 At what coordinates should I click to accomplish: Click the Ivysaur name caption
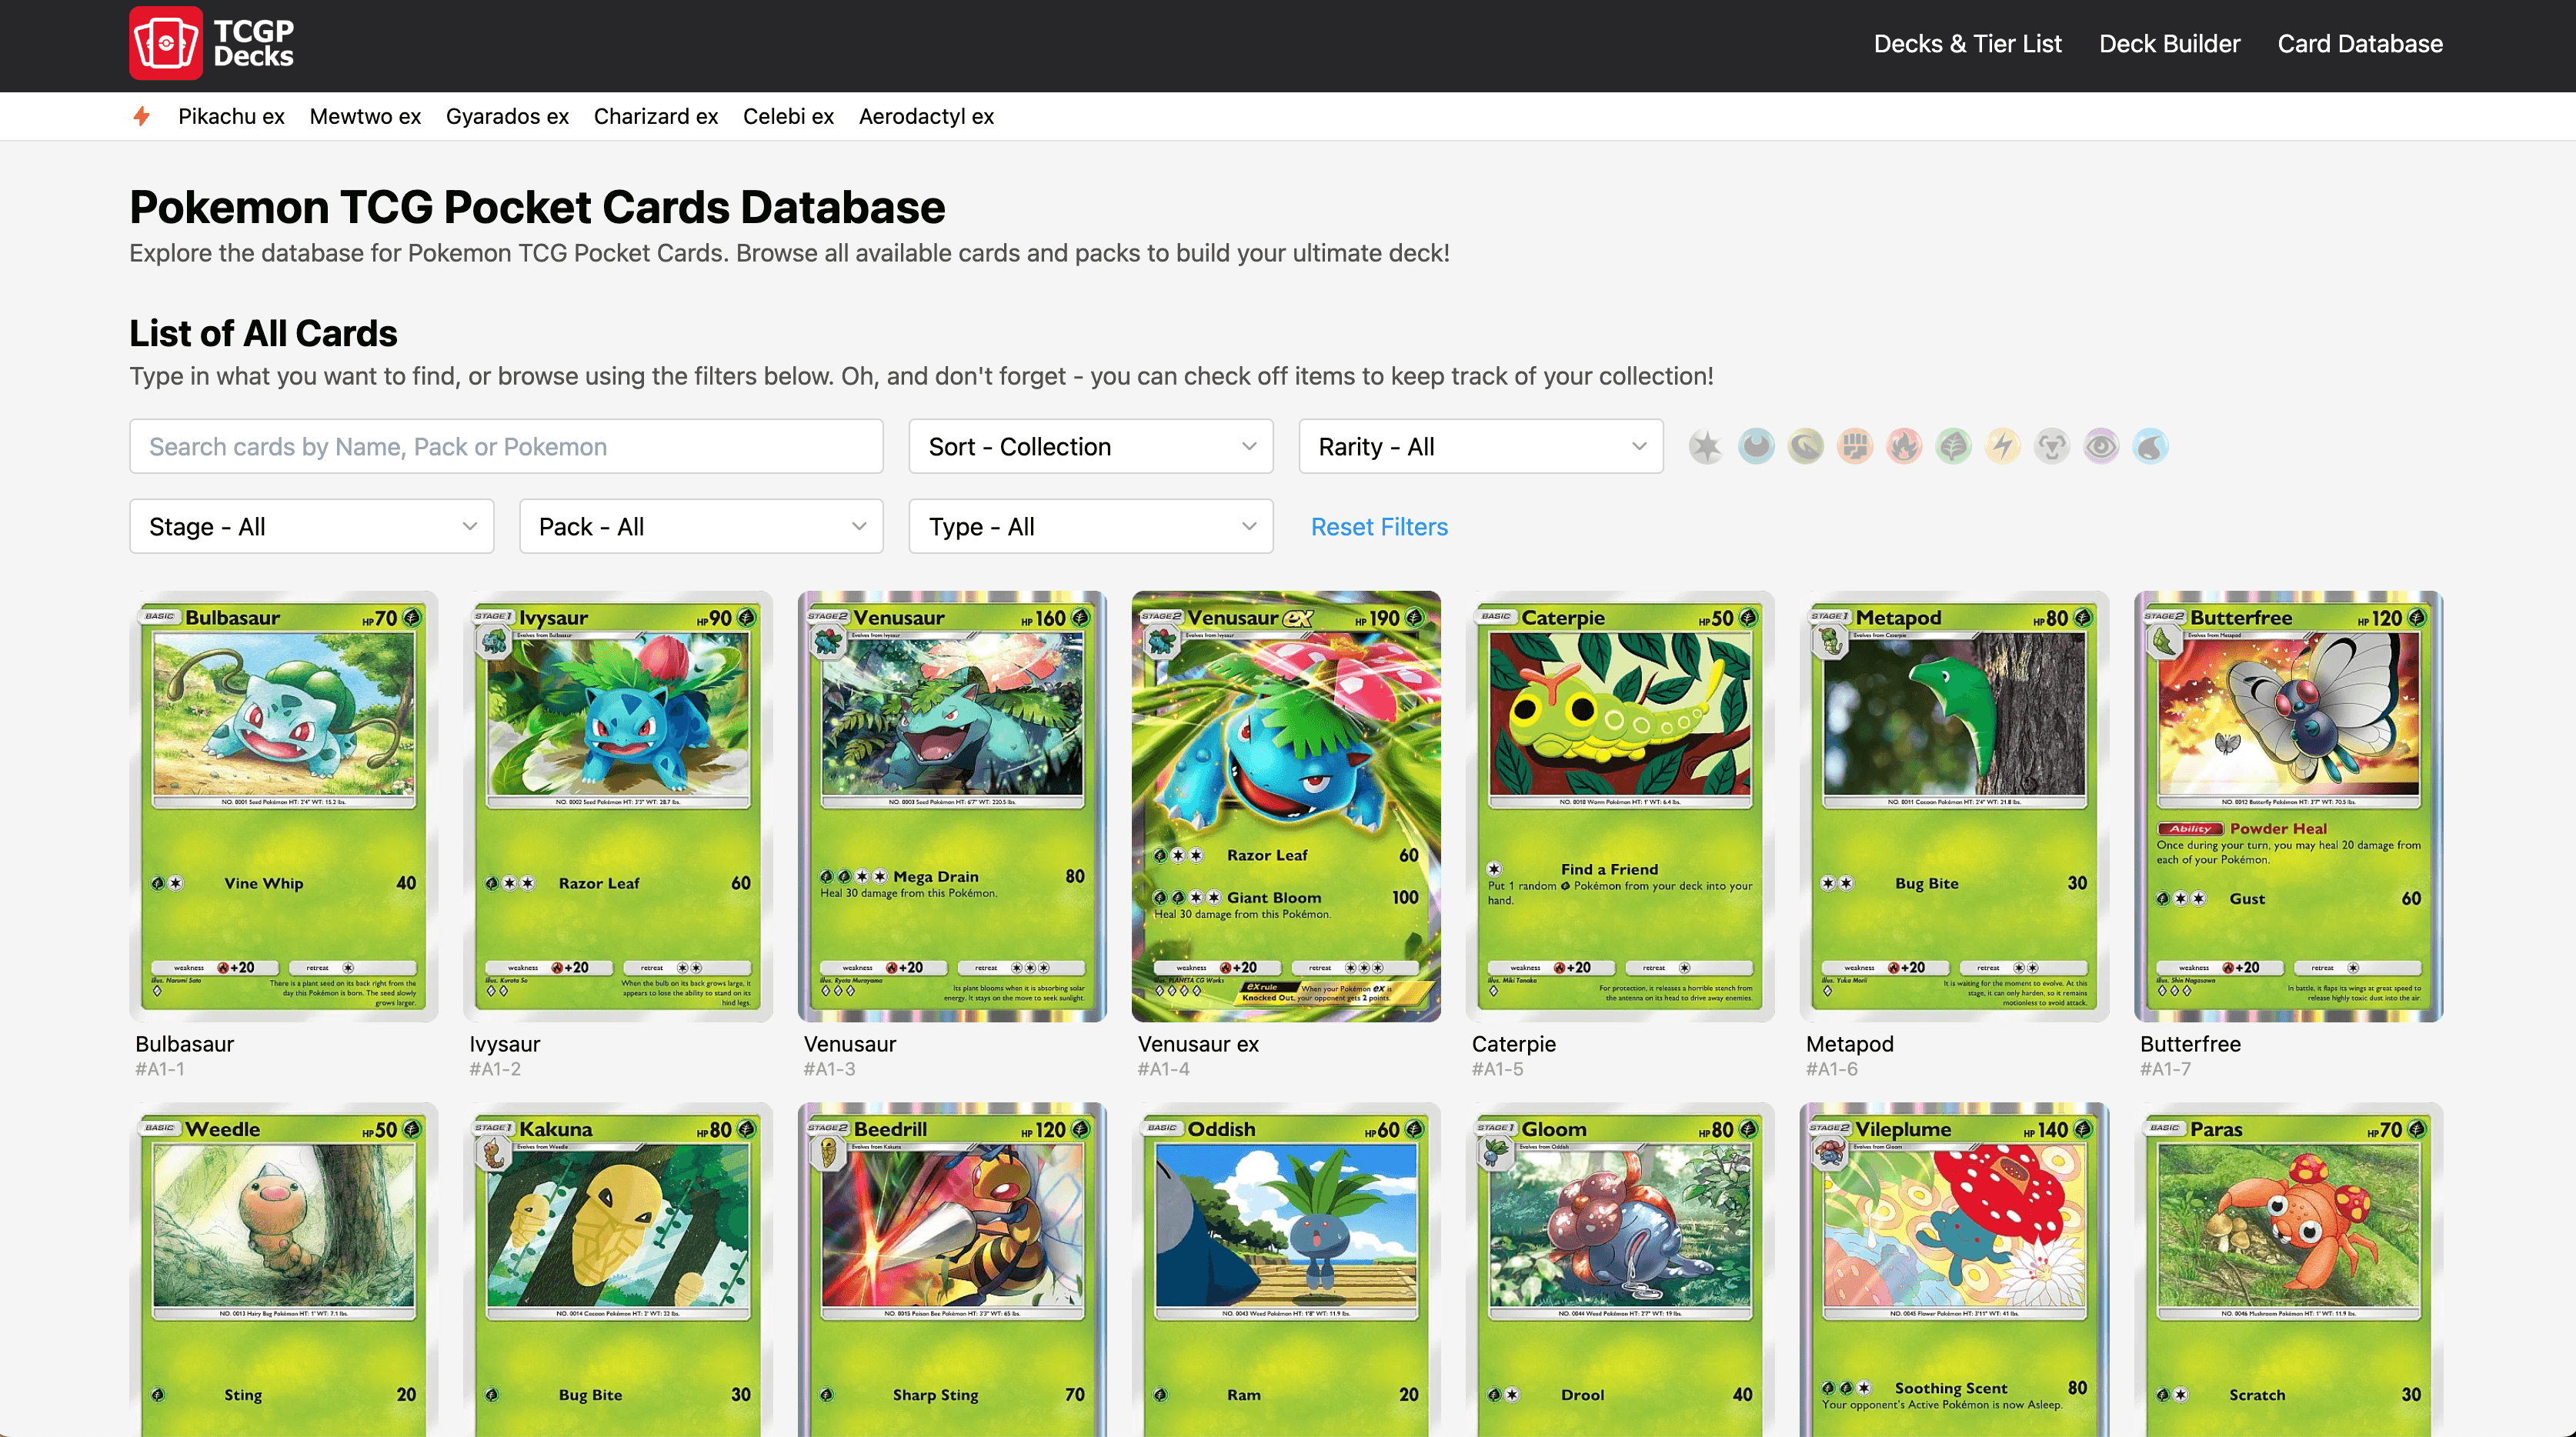pyautogui.click(x=505, y=1043)
